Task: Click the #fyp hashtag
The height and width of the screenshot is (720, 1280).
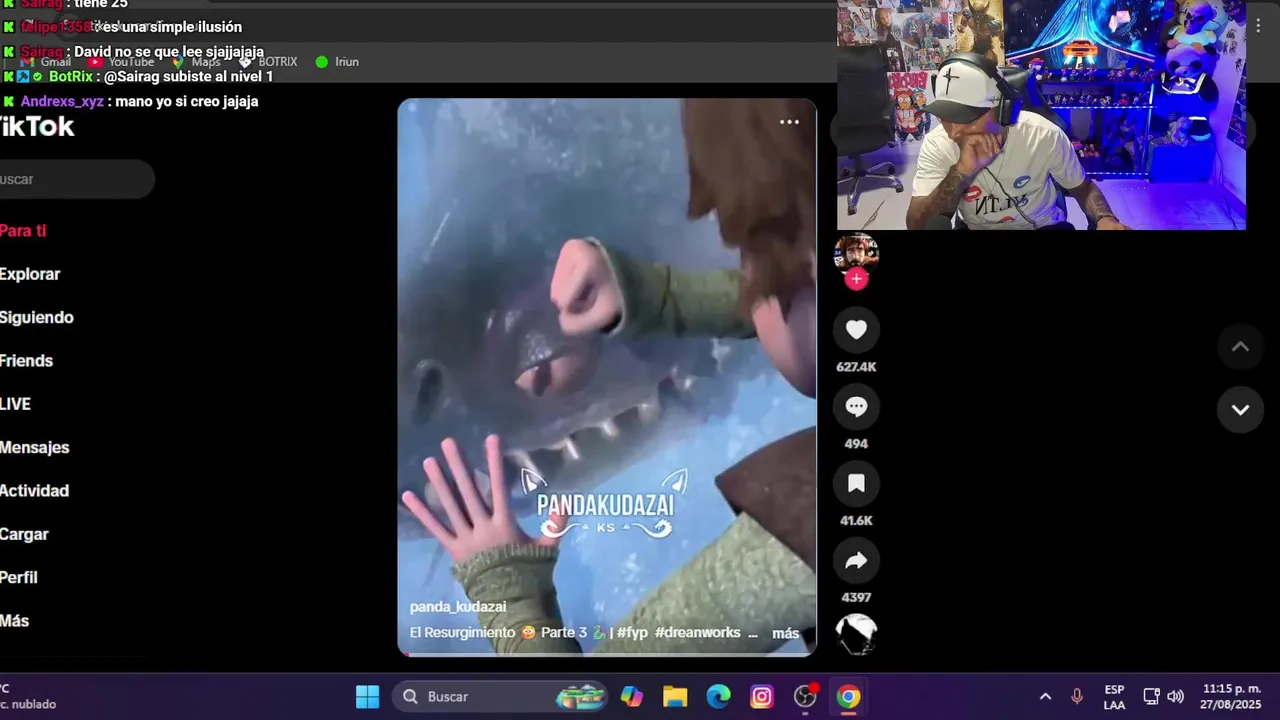Action: pos(632,633)
